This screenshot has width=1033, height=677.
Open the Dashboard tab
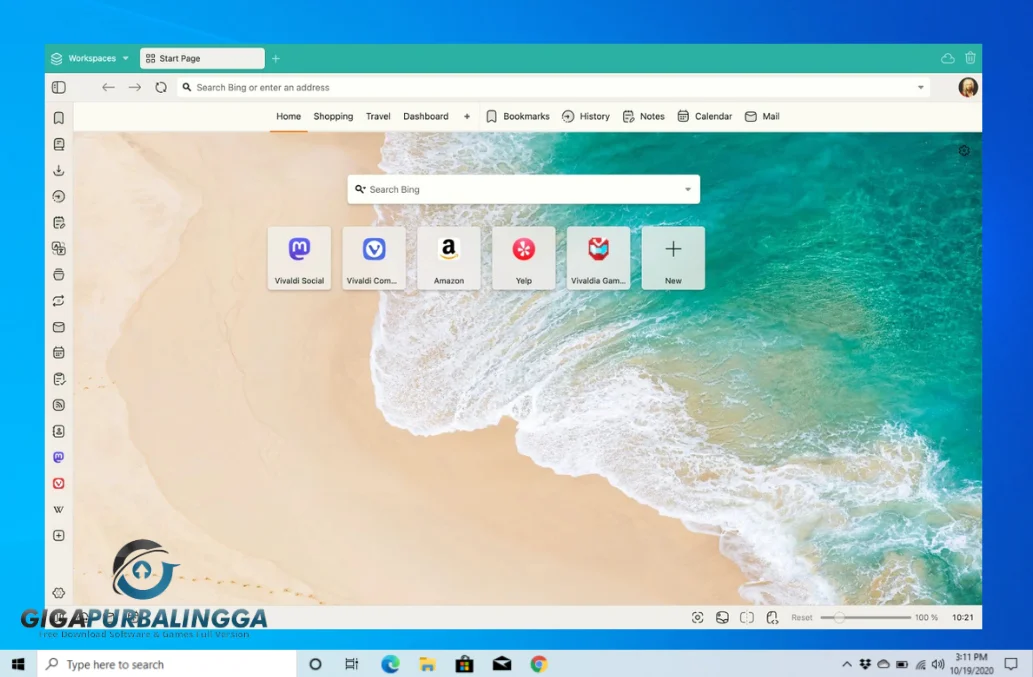(425, 116)
